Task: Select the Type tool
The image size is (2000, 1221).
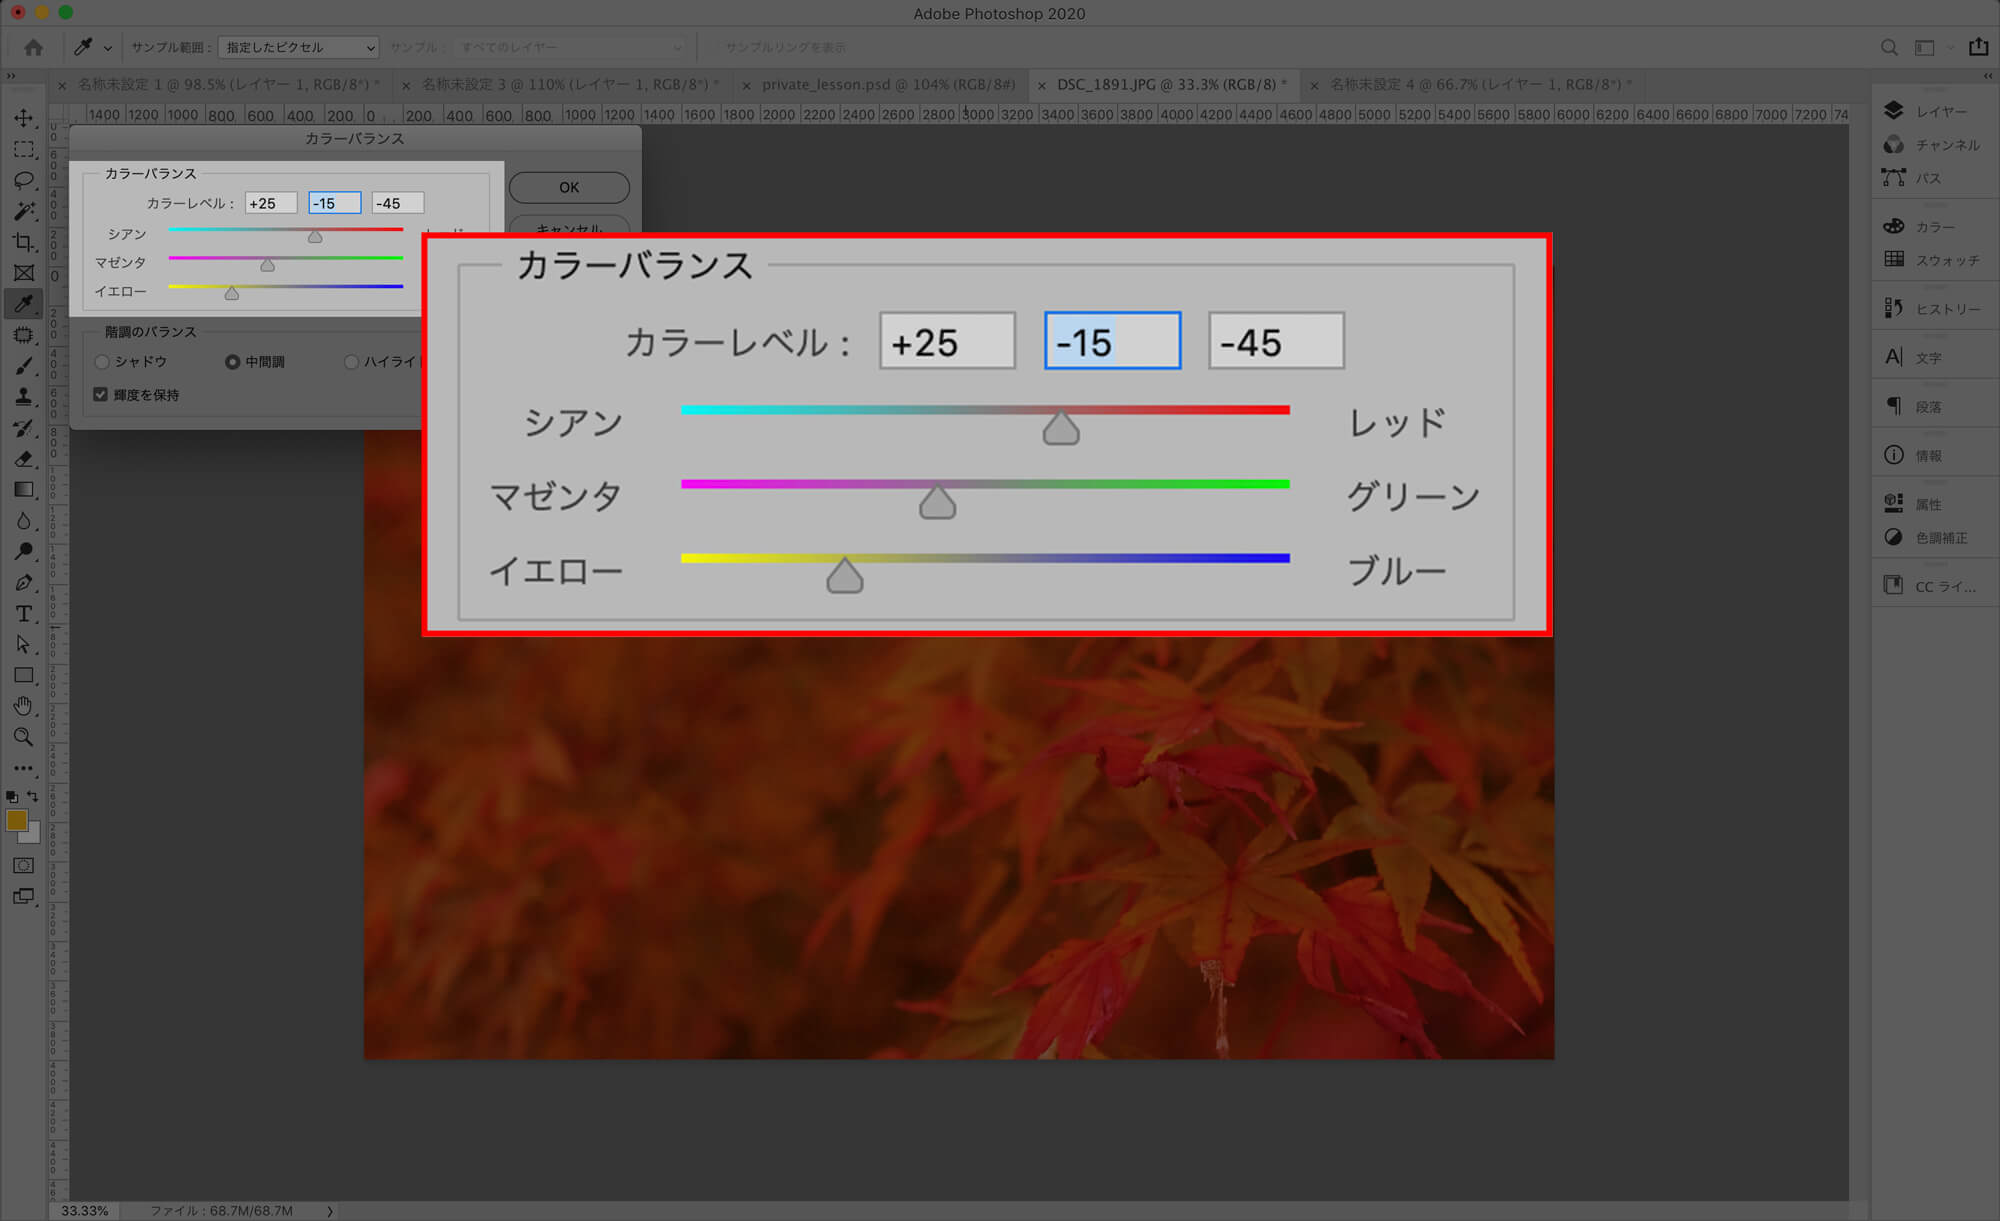Action: coord(23,614)
